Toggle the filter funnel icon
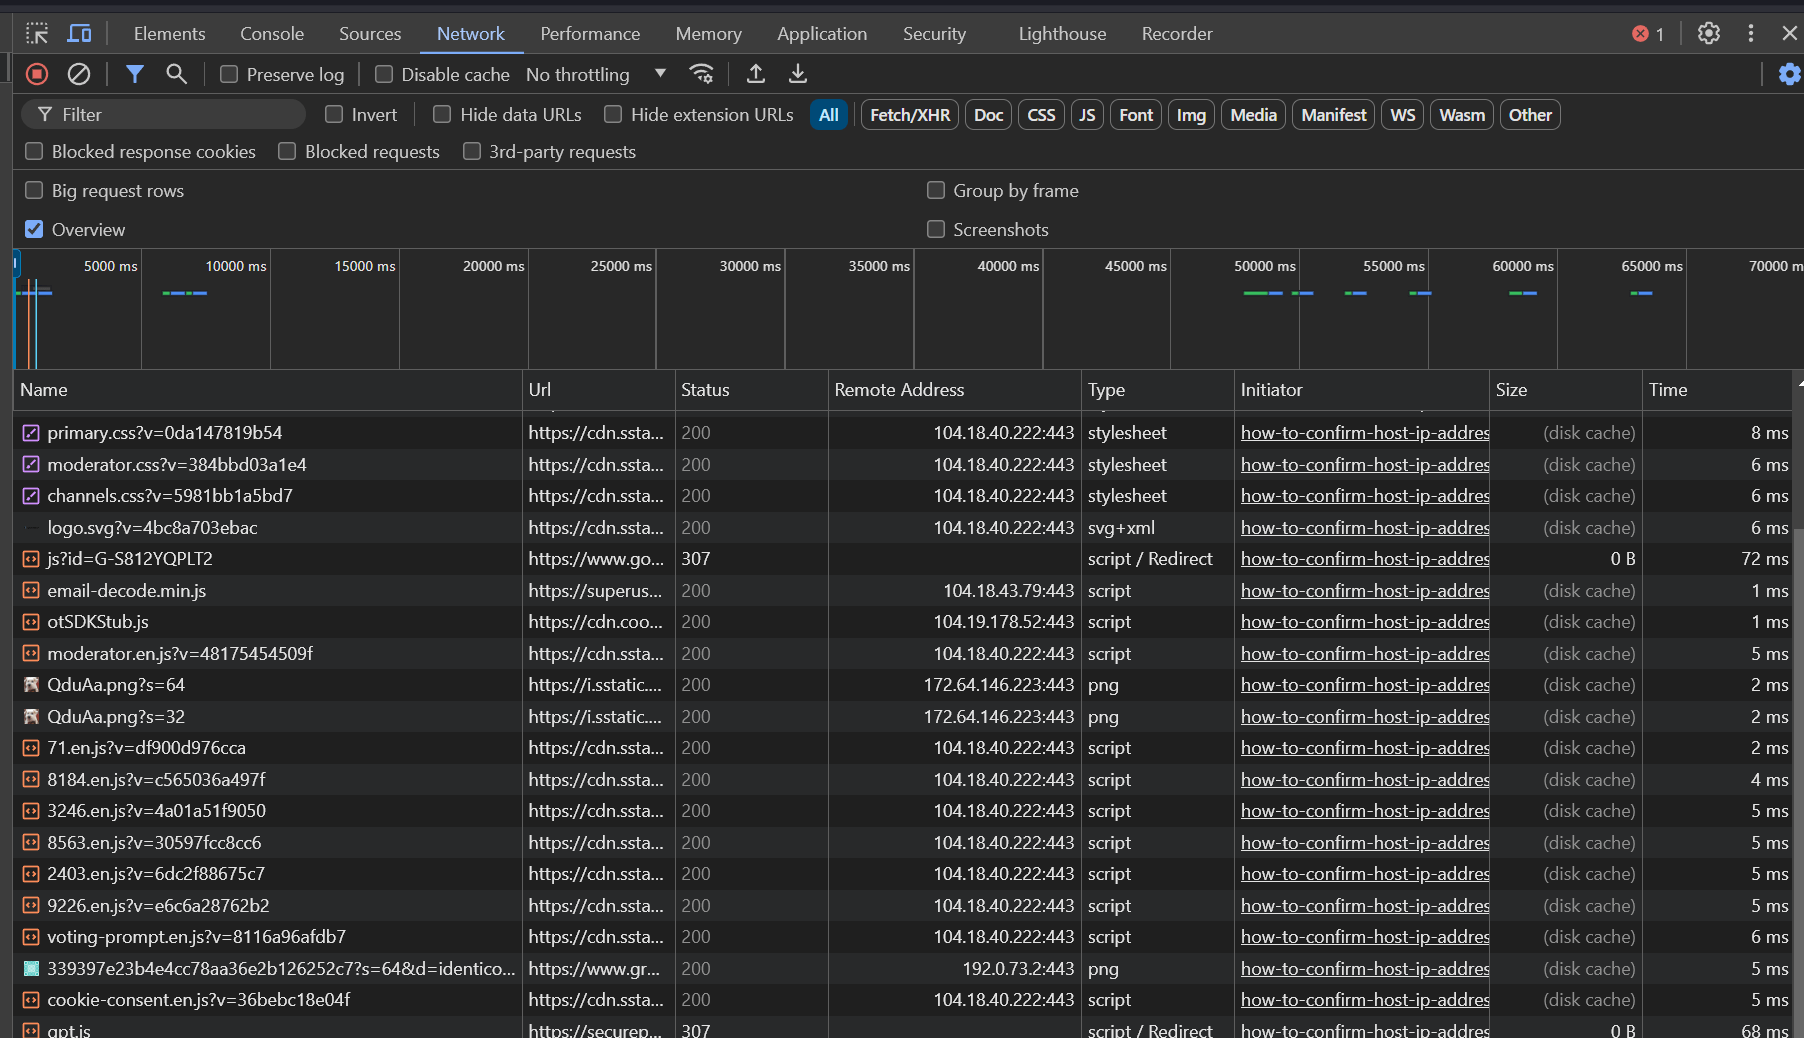The height and width of the screenshot is (1038, 1804). [134, 74]
